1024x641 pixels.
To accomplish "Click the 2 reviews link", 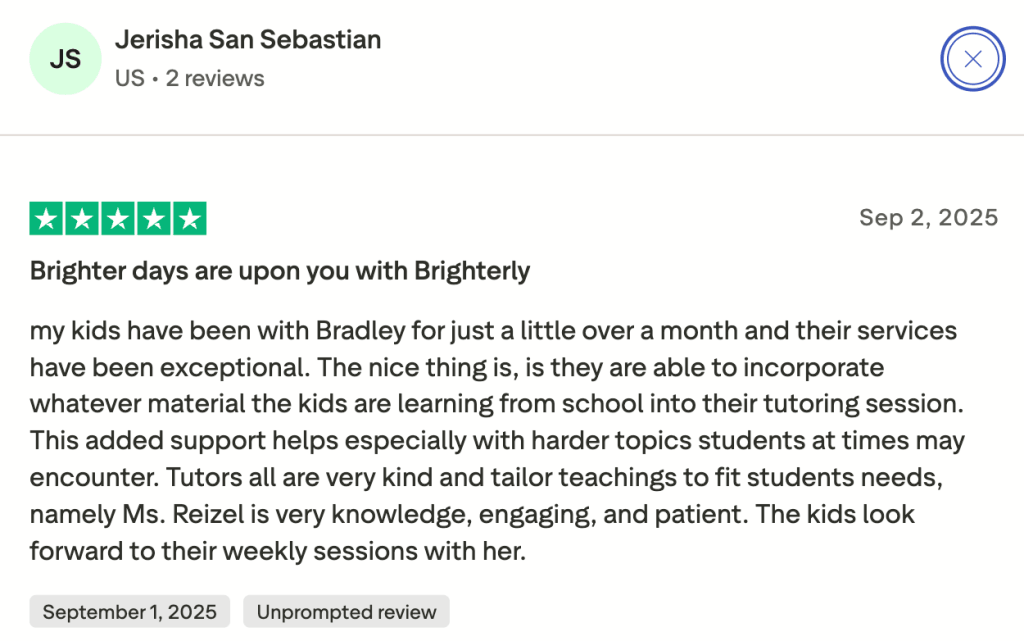I will [x=216, y=78].
